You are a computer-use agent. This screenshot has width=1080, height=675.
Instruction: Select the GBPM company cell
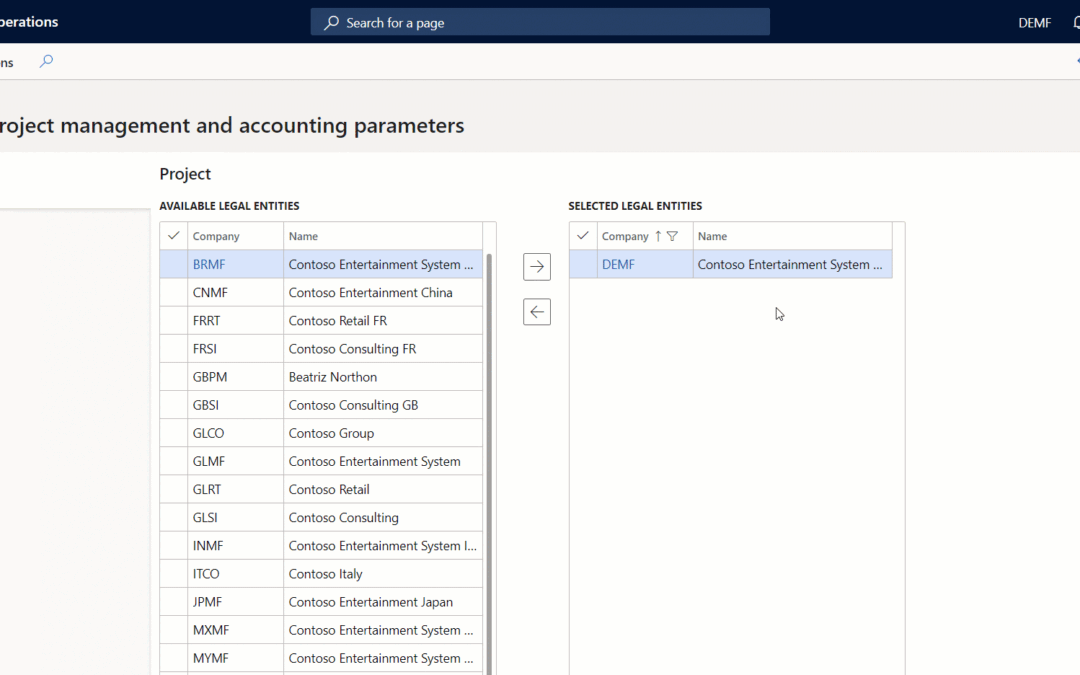point(235,377)
